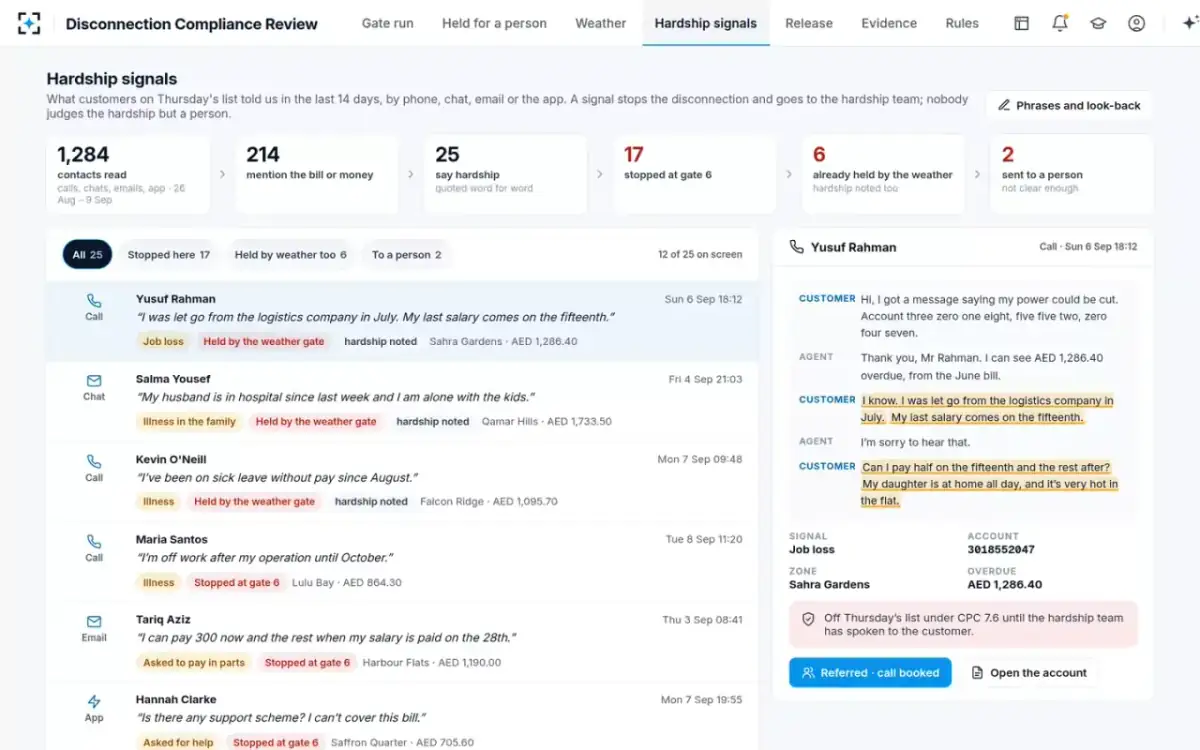Filter list by All 25
This screenshot has width=1200, height=750.
(88, 255)
